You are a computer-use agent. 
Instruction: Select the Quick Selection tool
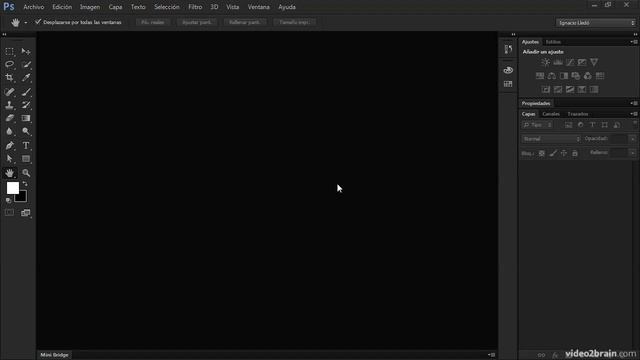26,64
